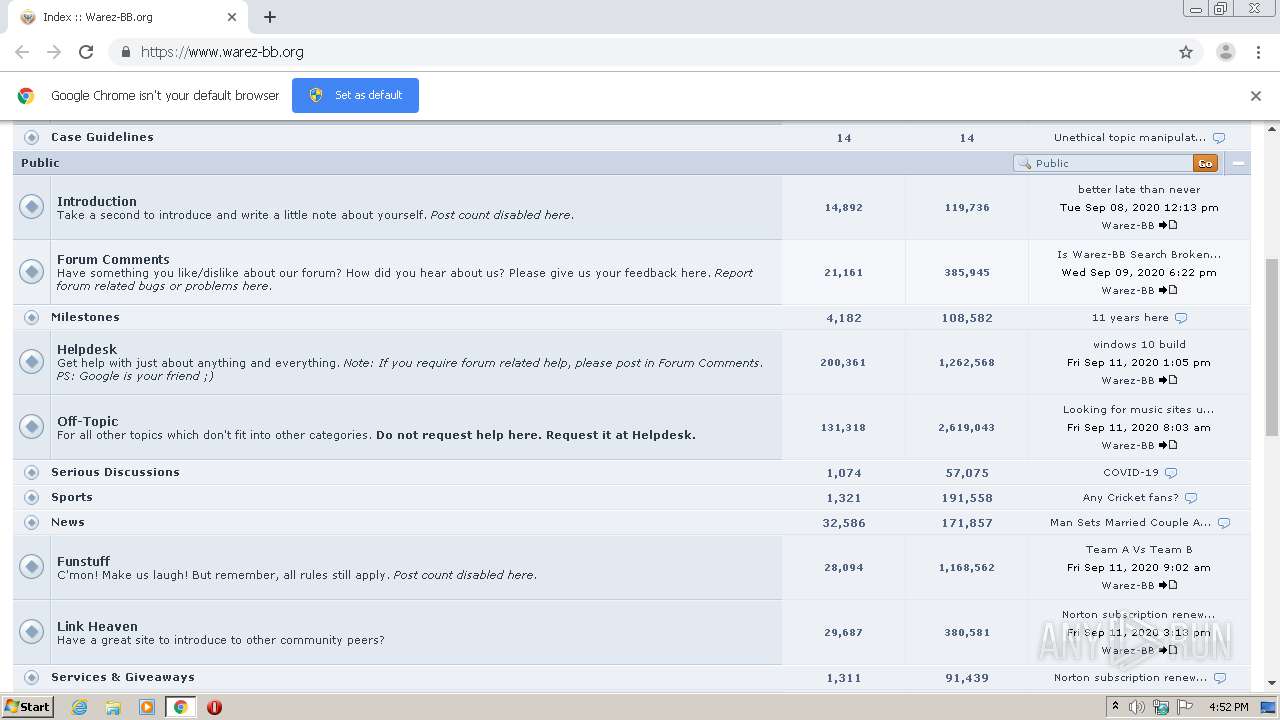Click the Helpdesk forum status icon

[32, 362]
